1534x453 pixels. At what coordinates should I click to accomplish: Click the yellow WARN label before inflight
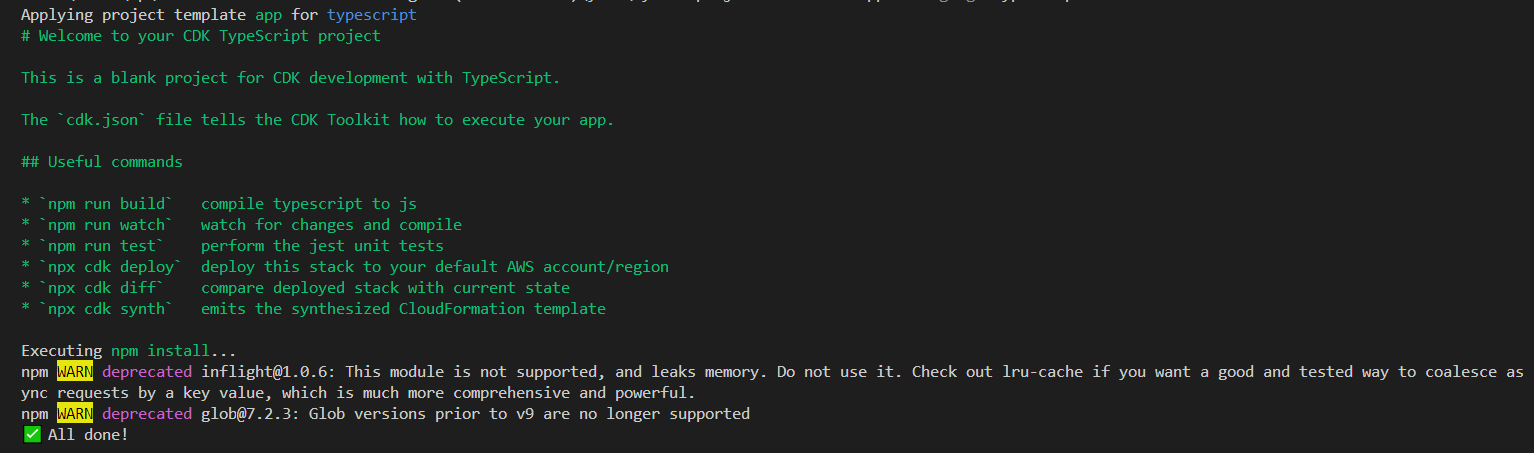(74, 372)
